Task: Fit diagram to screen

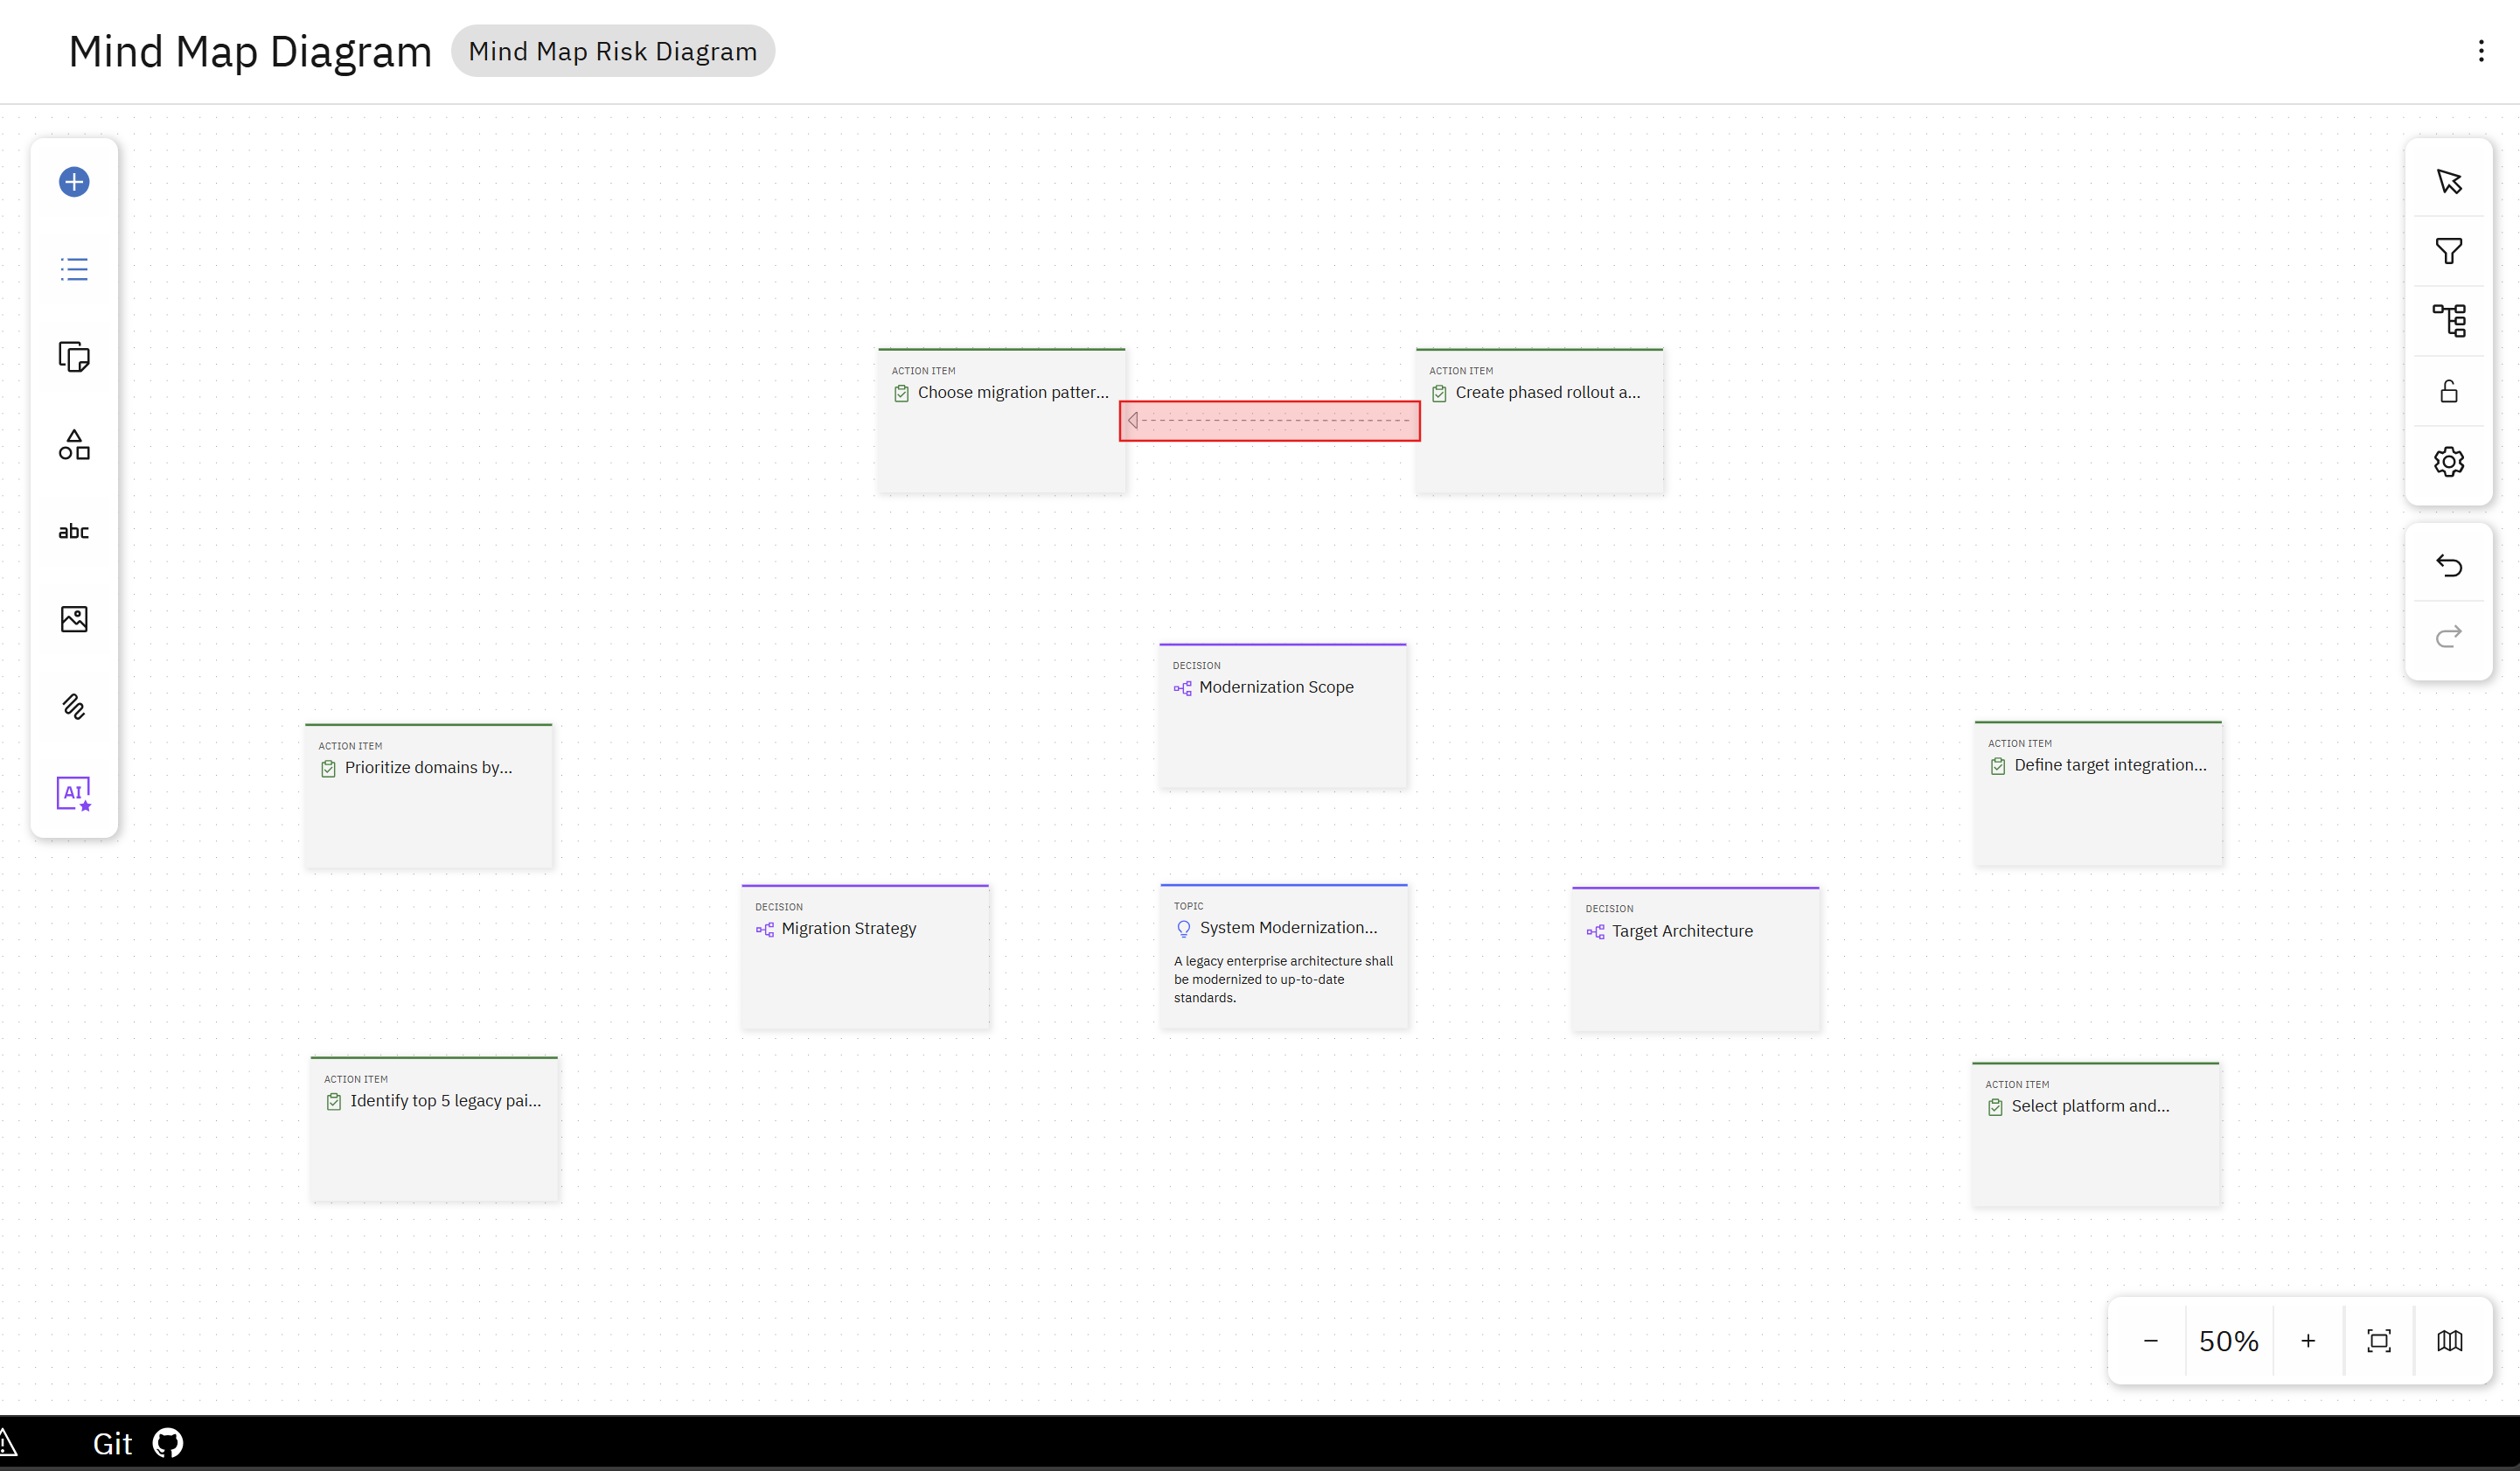Action: (x=2379, y=1341)
